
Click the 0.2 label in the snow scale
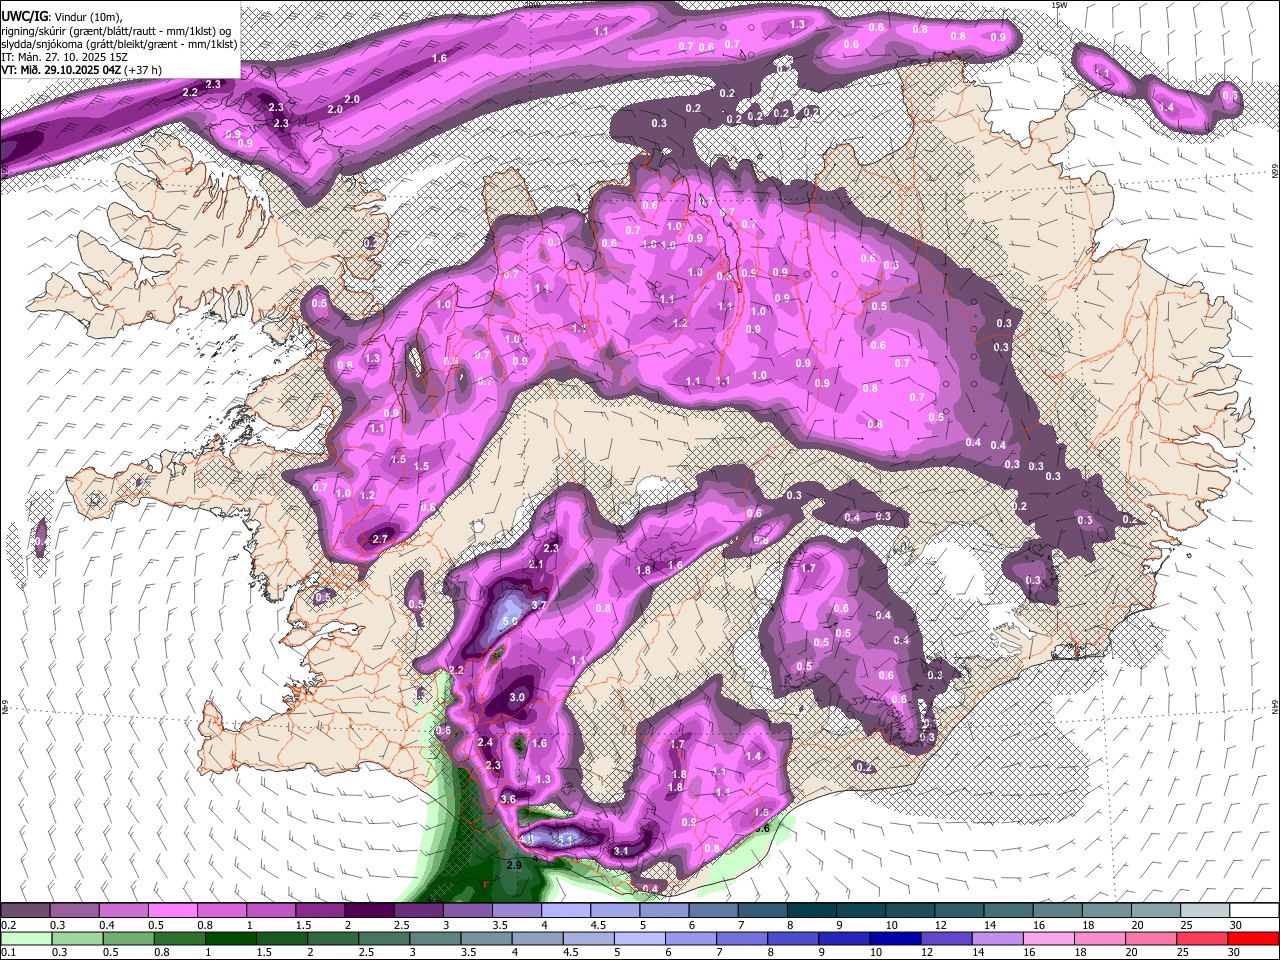pos(8,925)
